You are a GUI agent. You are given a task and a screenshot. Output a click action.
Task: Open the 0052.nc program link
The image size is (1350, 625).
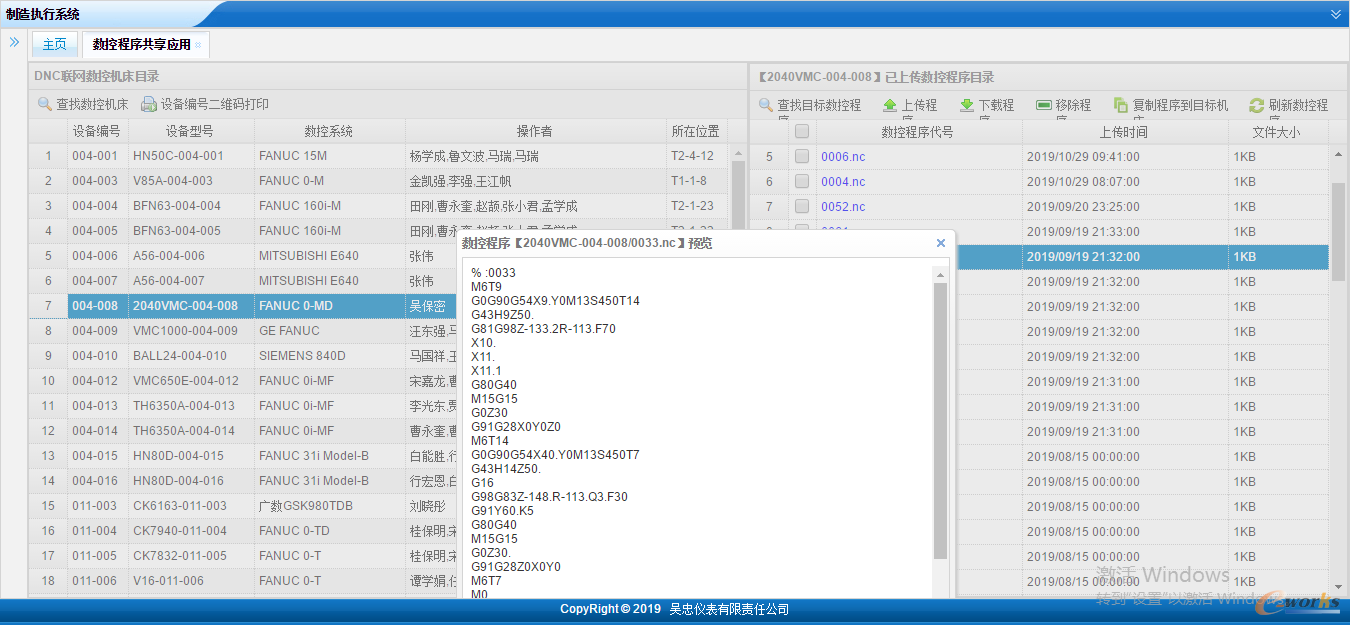843,207
